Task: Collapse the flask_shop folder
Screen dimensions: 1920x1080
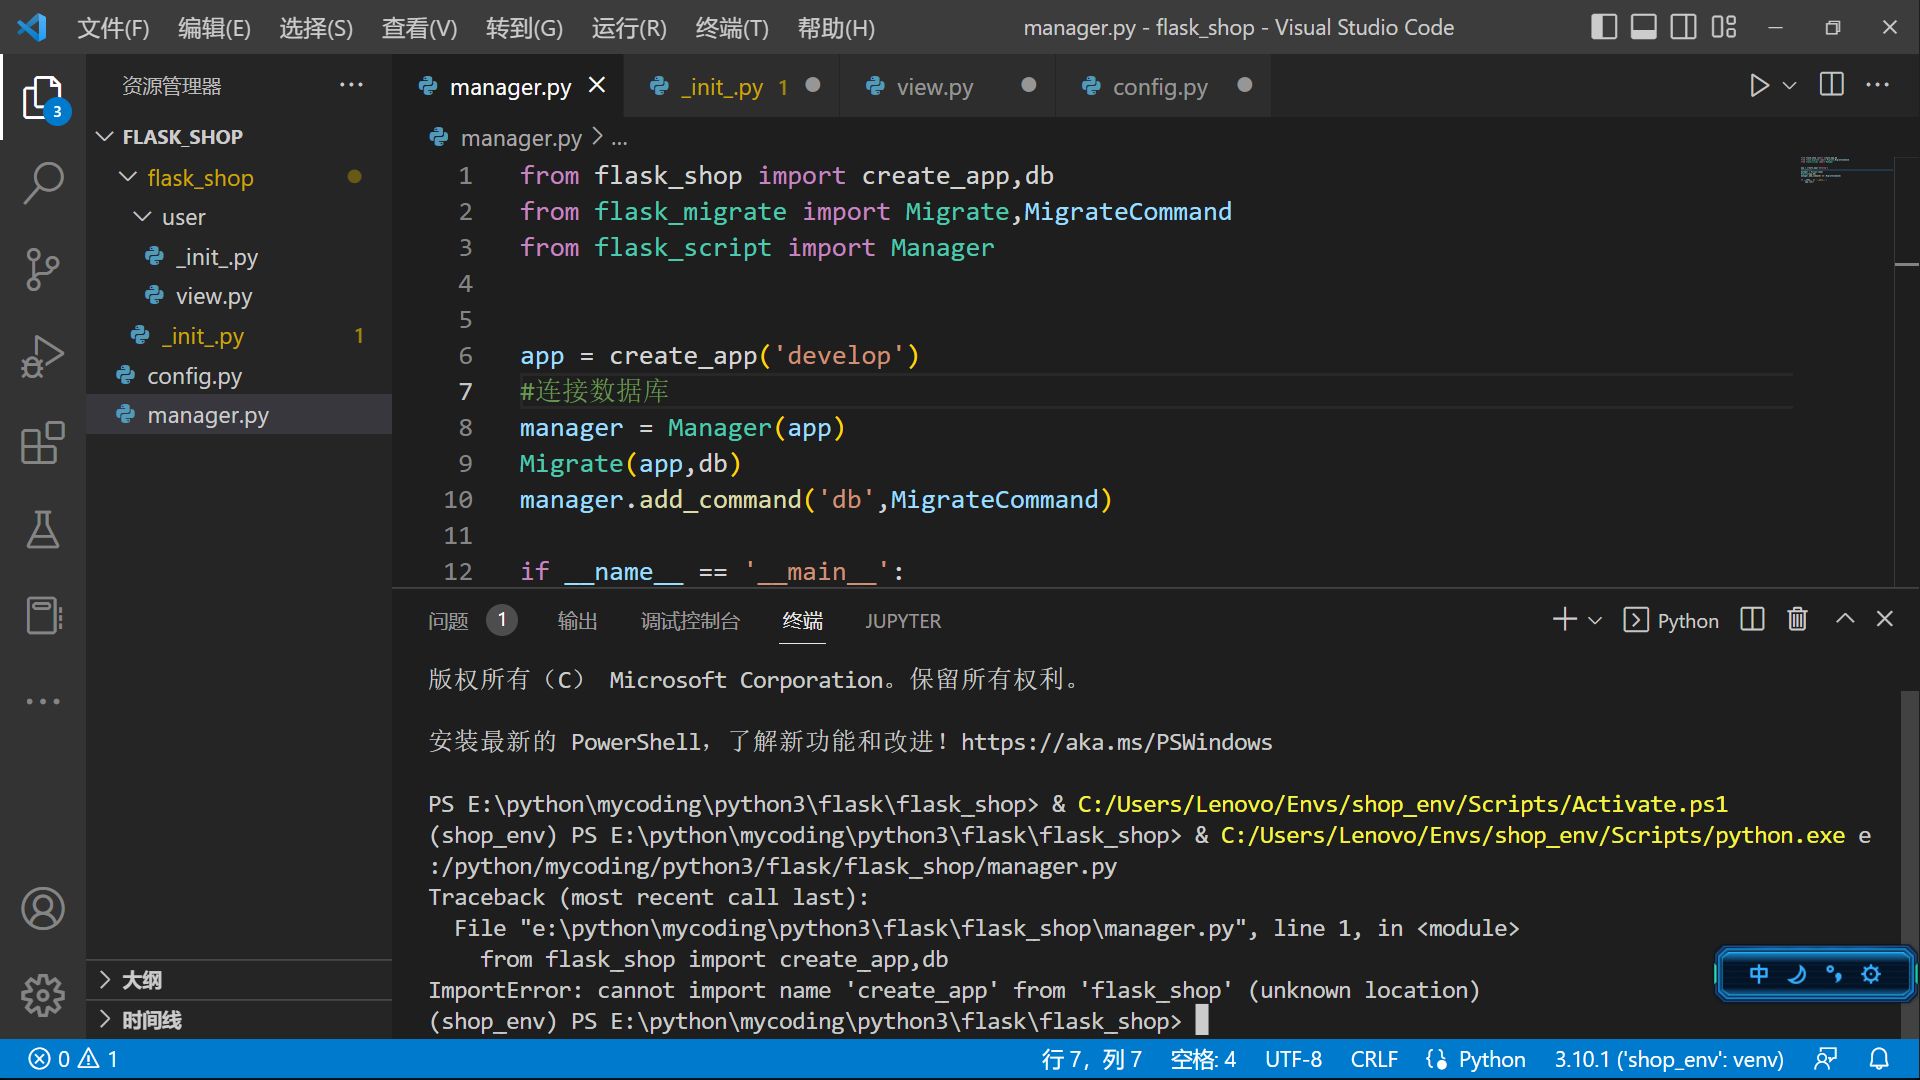Action: (200, 177)
